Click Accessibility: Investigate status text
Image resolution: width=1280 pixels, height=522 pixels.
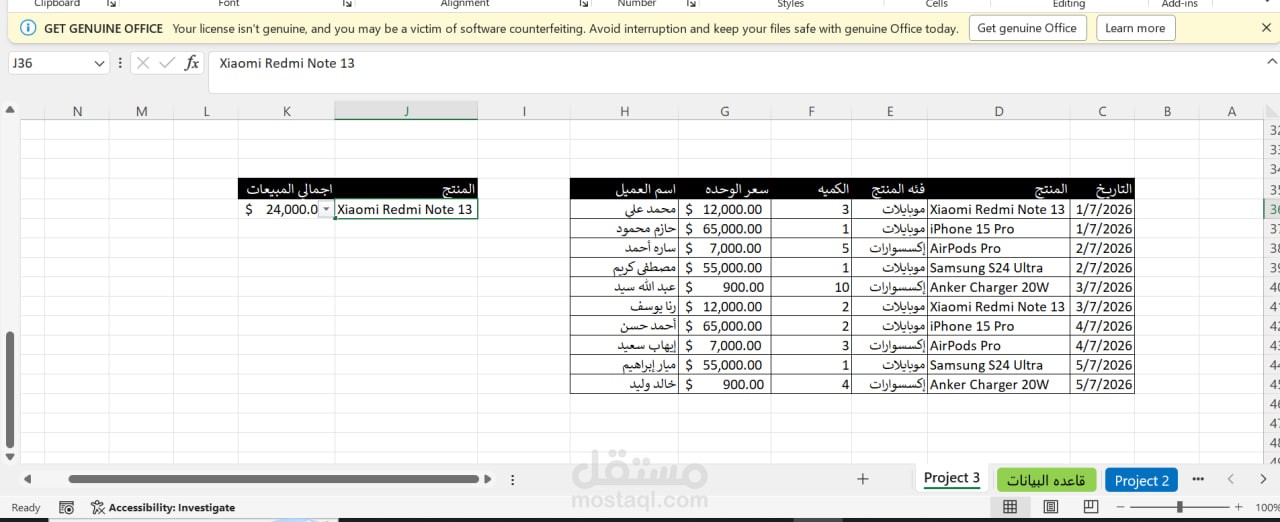pyautogui.click(x=172, y=507)
